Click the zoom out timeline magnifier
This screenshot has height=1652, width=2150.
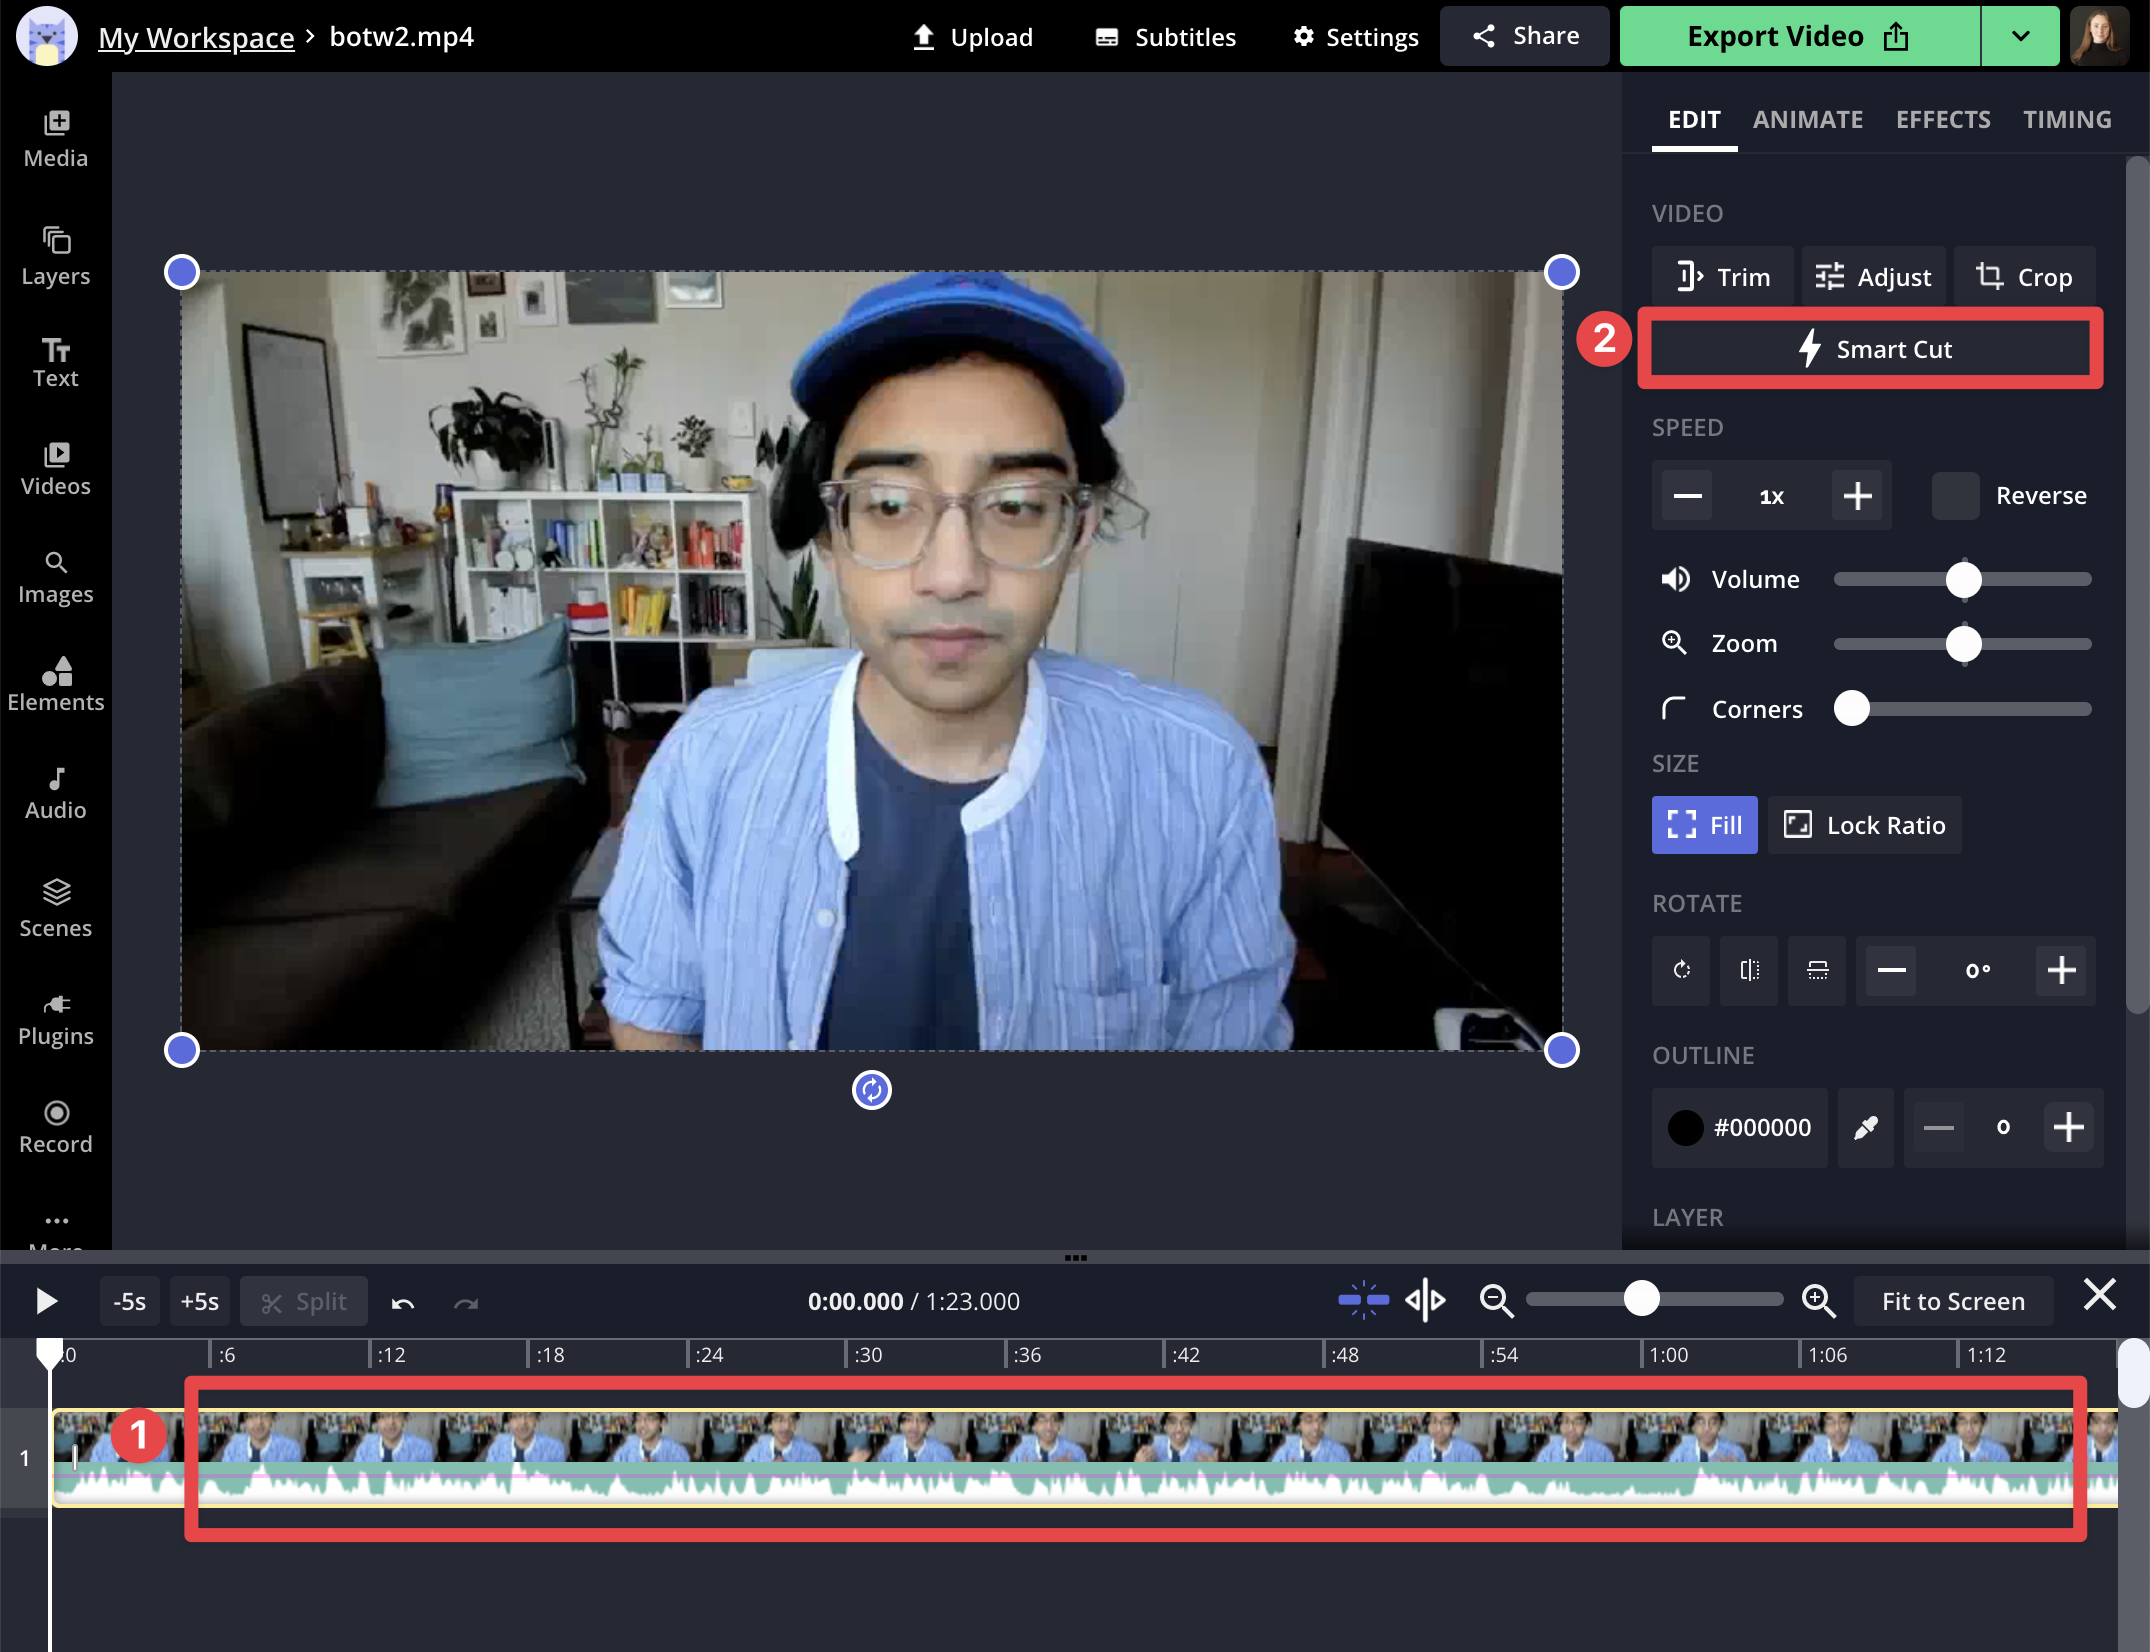point(1496,1301)
